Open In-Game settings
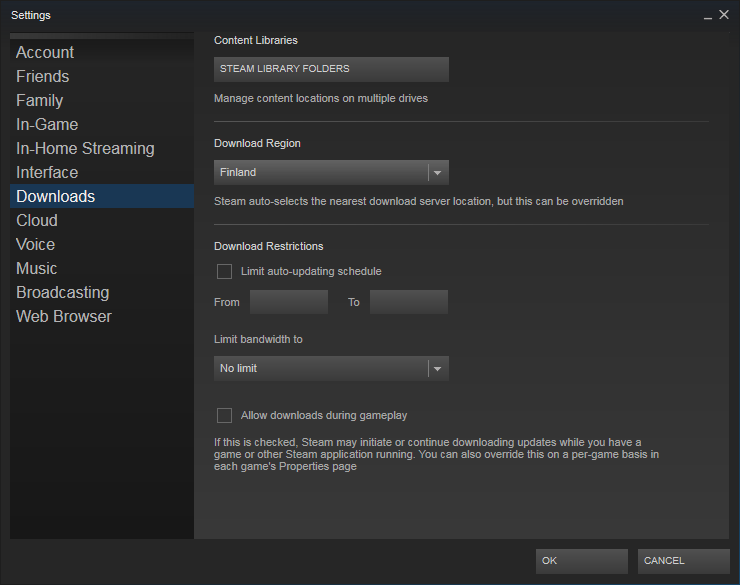This screenshot has height=585, width=740. coord(101,125)
